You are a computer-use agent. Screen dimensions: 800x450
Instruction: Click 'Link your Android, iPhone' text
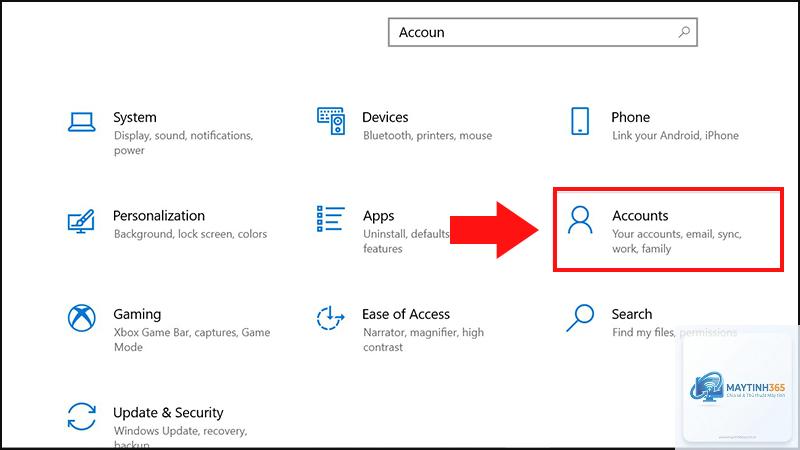click(x=676, y=136)
